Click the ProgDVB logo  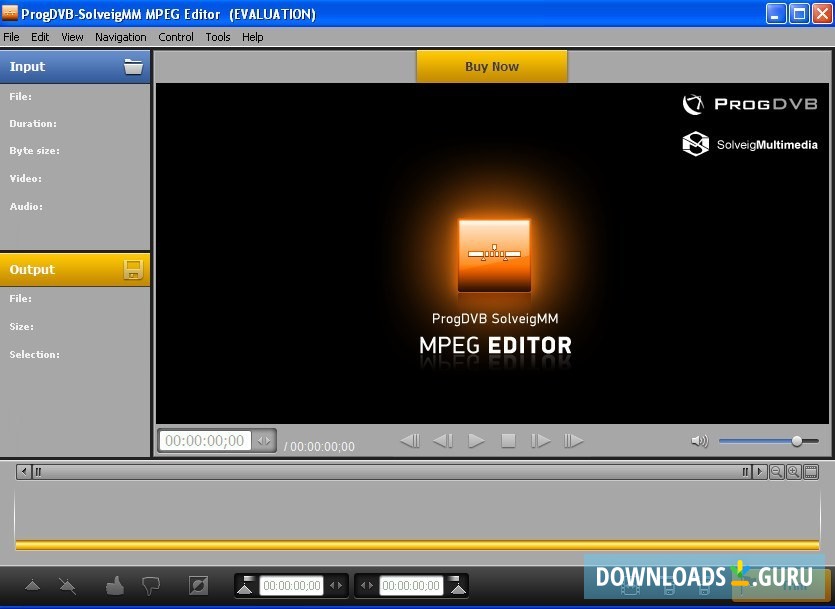click(750, 104)
